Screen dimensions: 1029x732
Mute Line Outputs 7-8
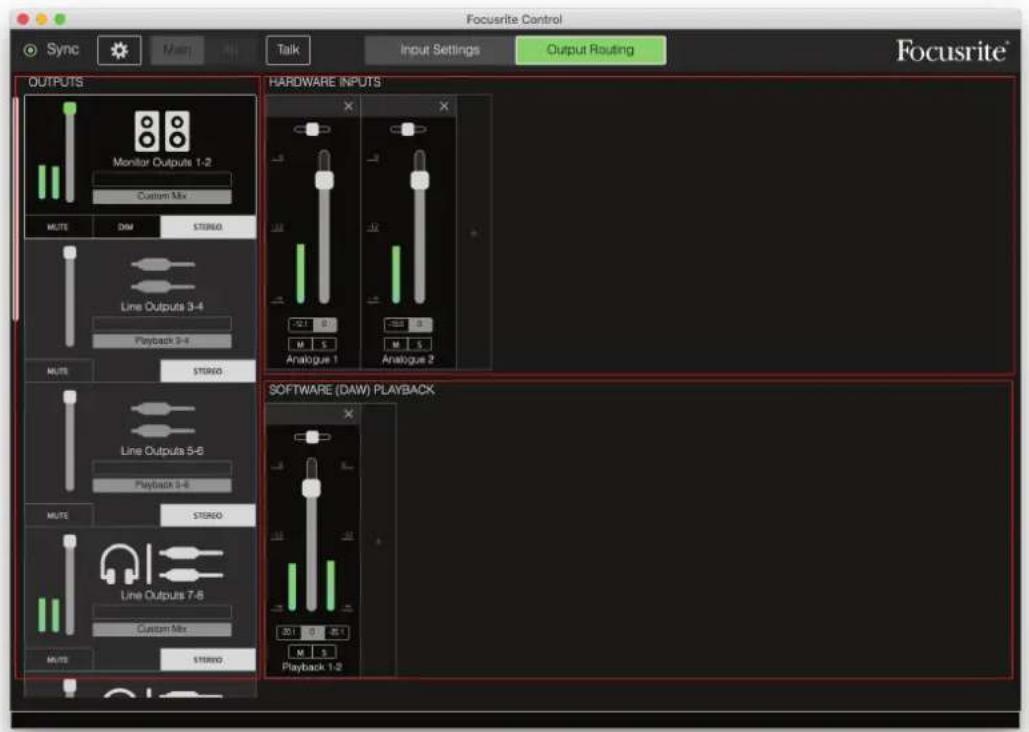click(x=58, y=659)
